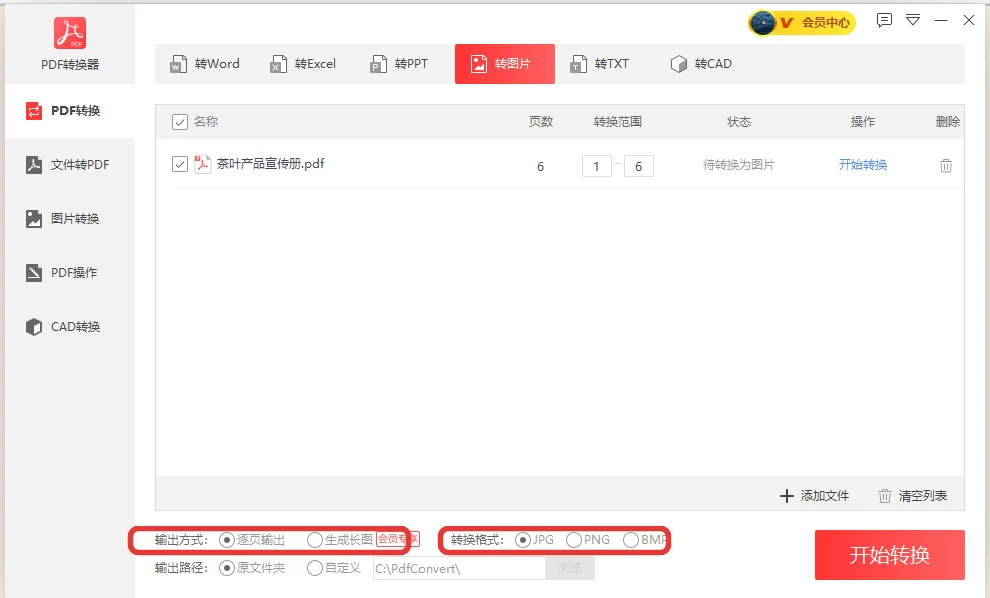
Task: Switch to the 转Excel tab
Action: pos(303,64)
